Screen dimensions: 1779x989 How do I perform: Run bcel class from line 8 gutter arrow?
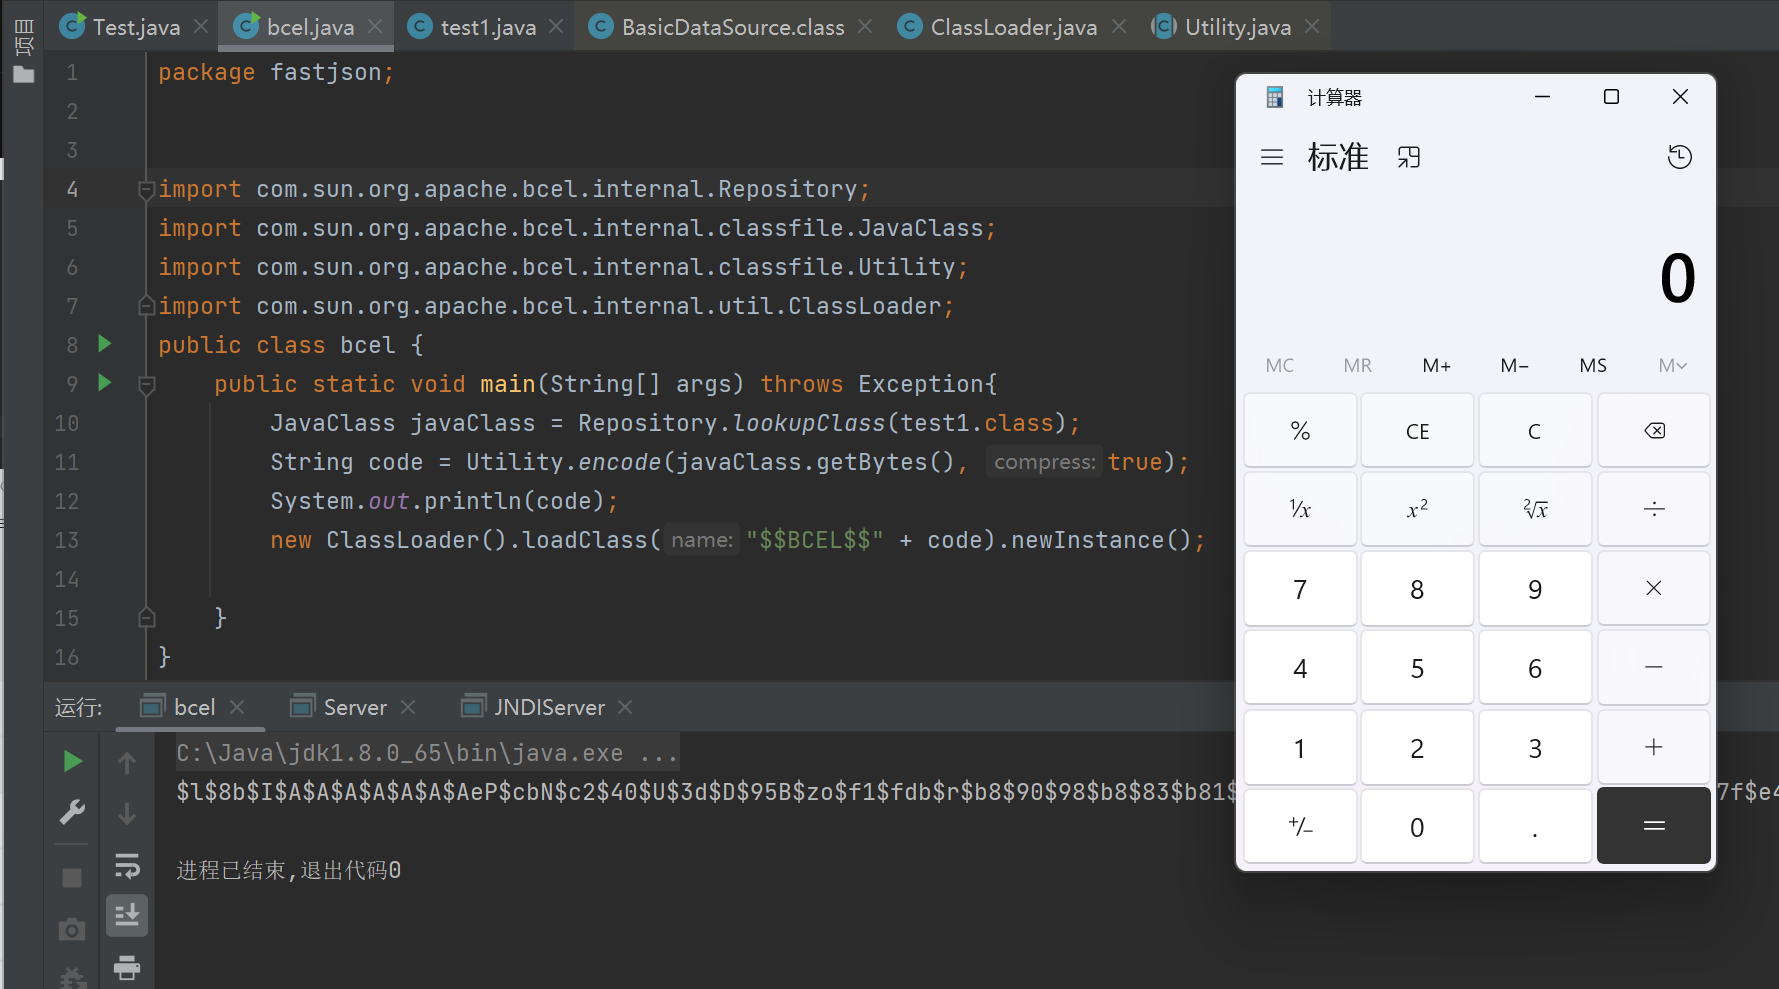(x=105, y=344)
